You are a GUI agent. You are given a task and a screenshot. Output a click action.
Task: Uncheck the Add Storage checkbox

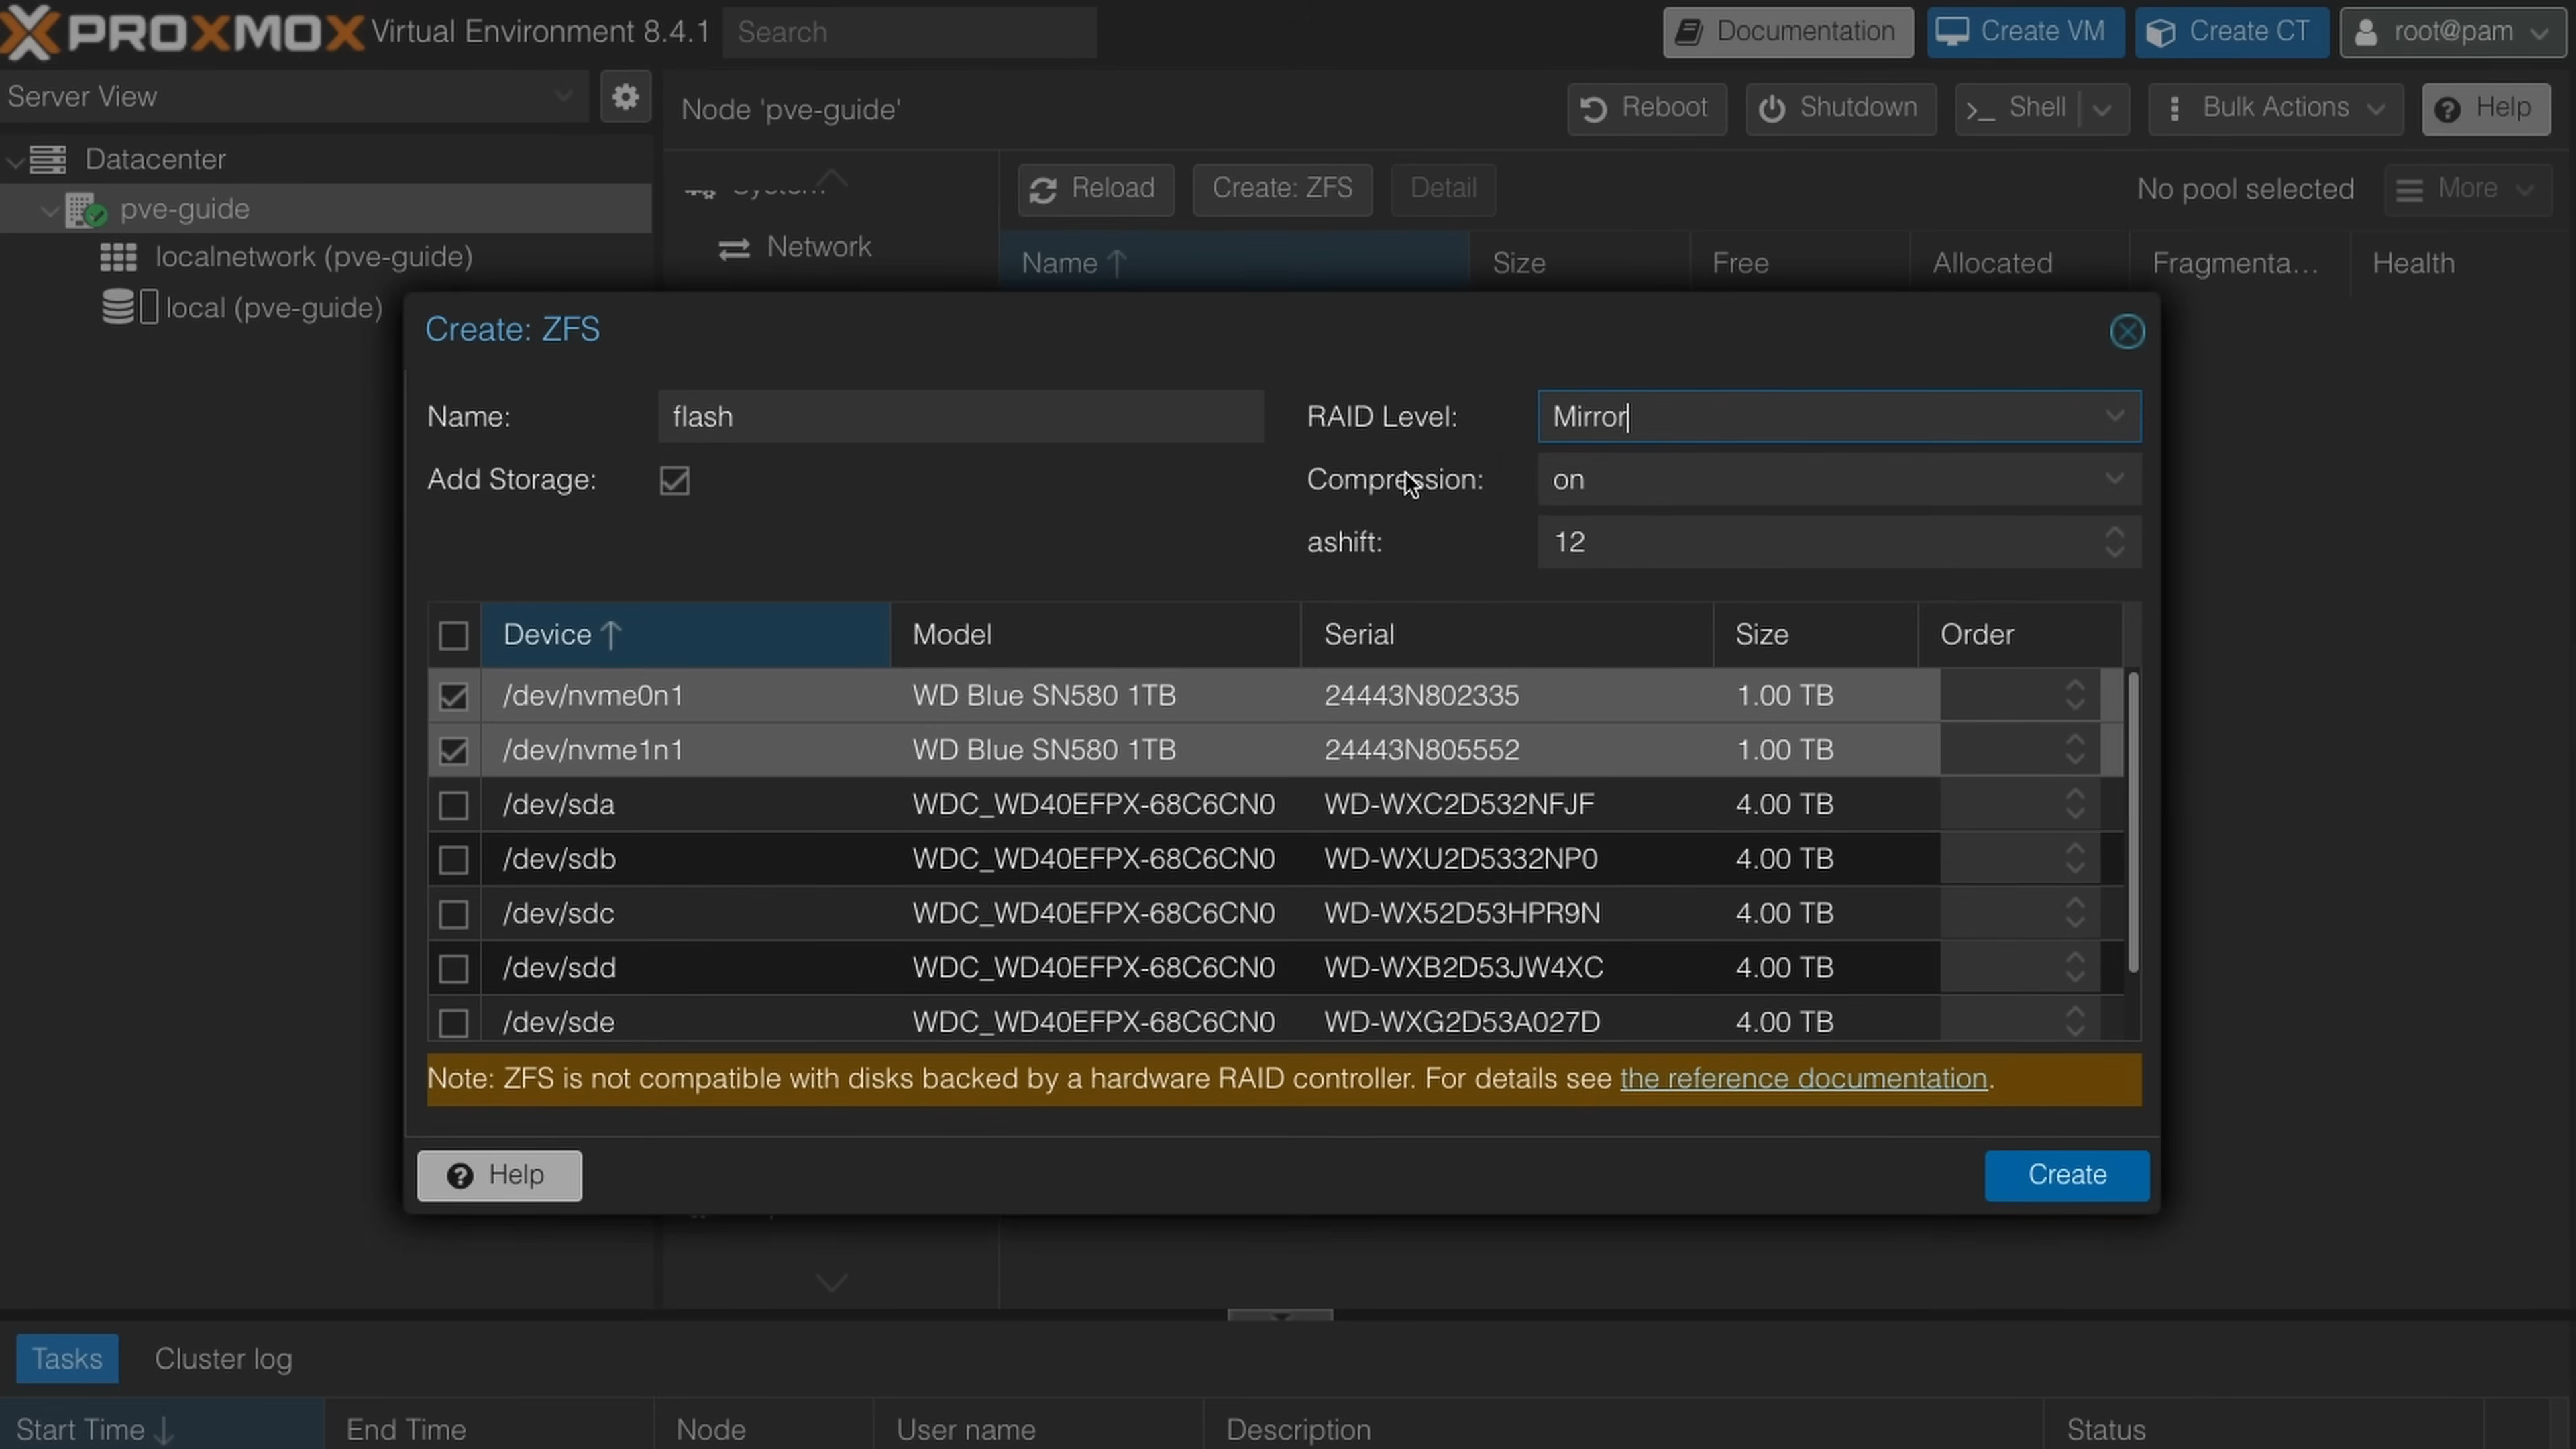[673, 480]
